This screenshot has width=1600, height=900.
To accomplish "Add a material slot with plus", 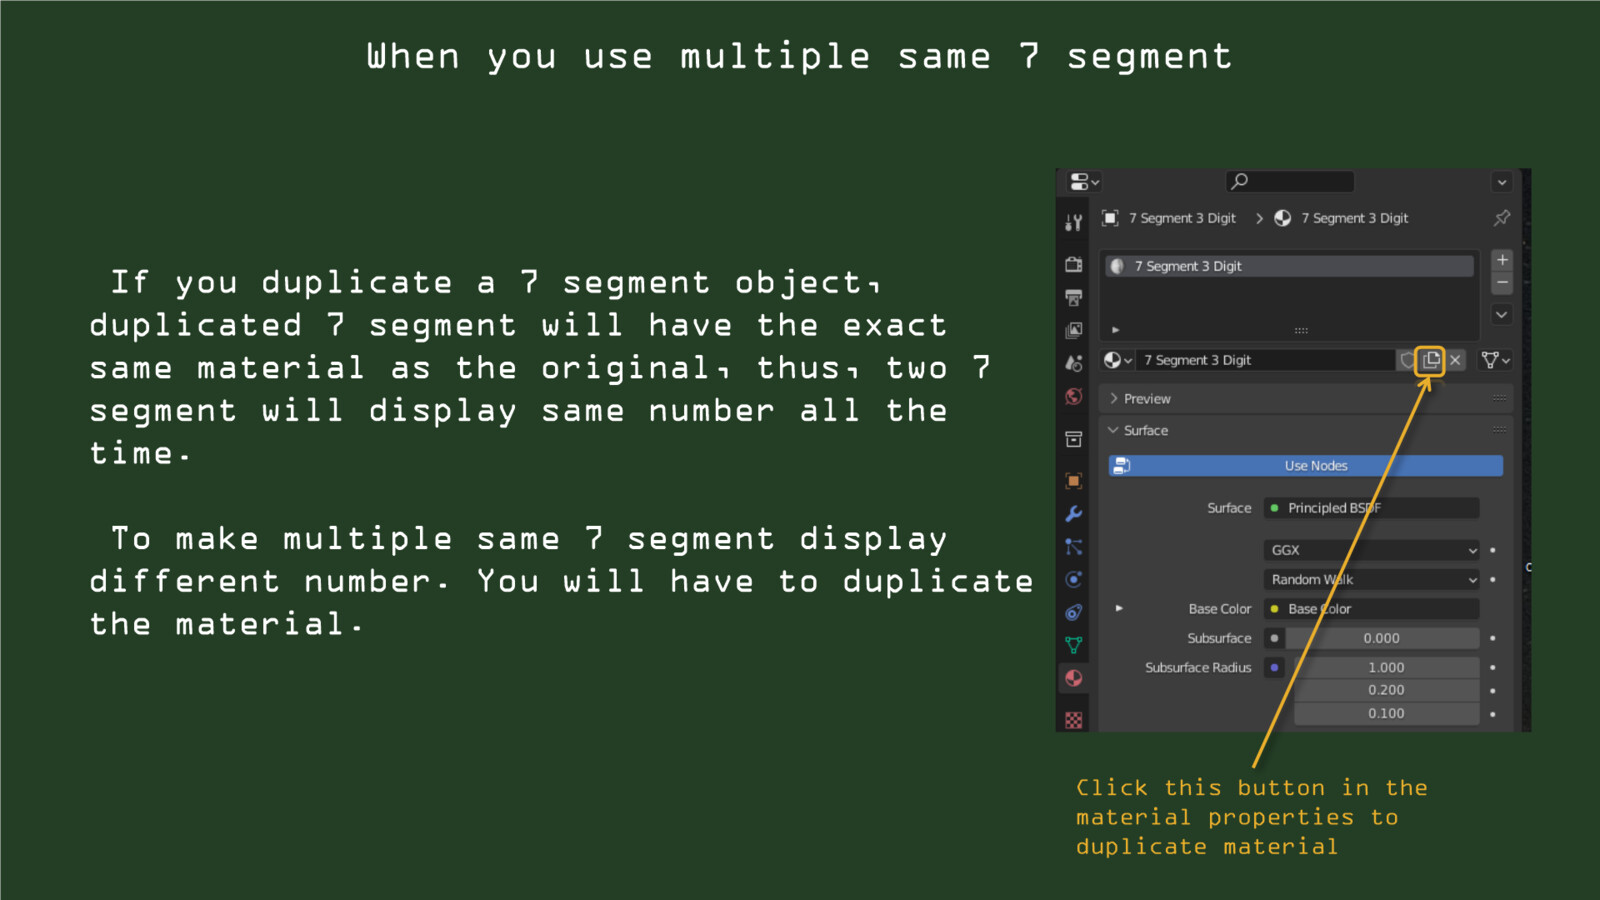I will (x=1502, y=260).
